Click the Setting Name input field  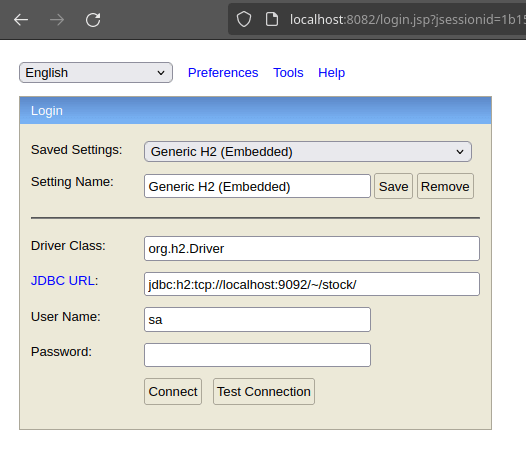(257, 186)
